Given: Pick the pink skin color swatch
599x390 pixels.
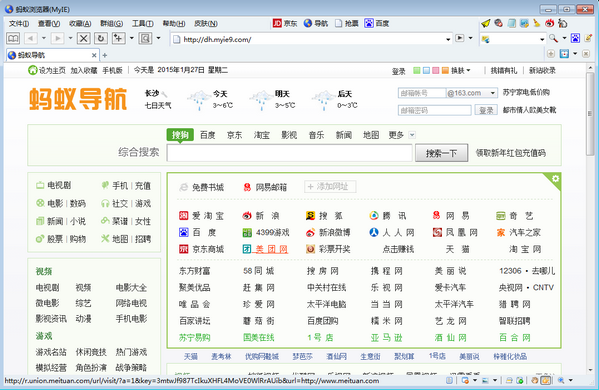Looking at the screenshot, I should 435,70.
